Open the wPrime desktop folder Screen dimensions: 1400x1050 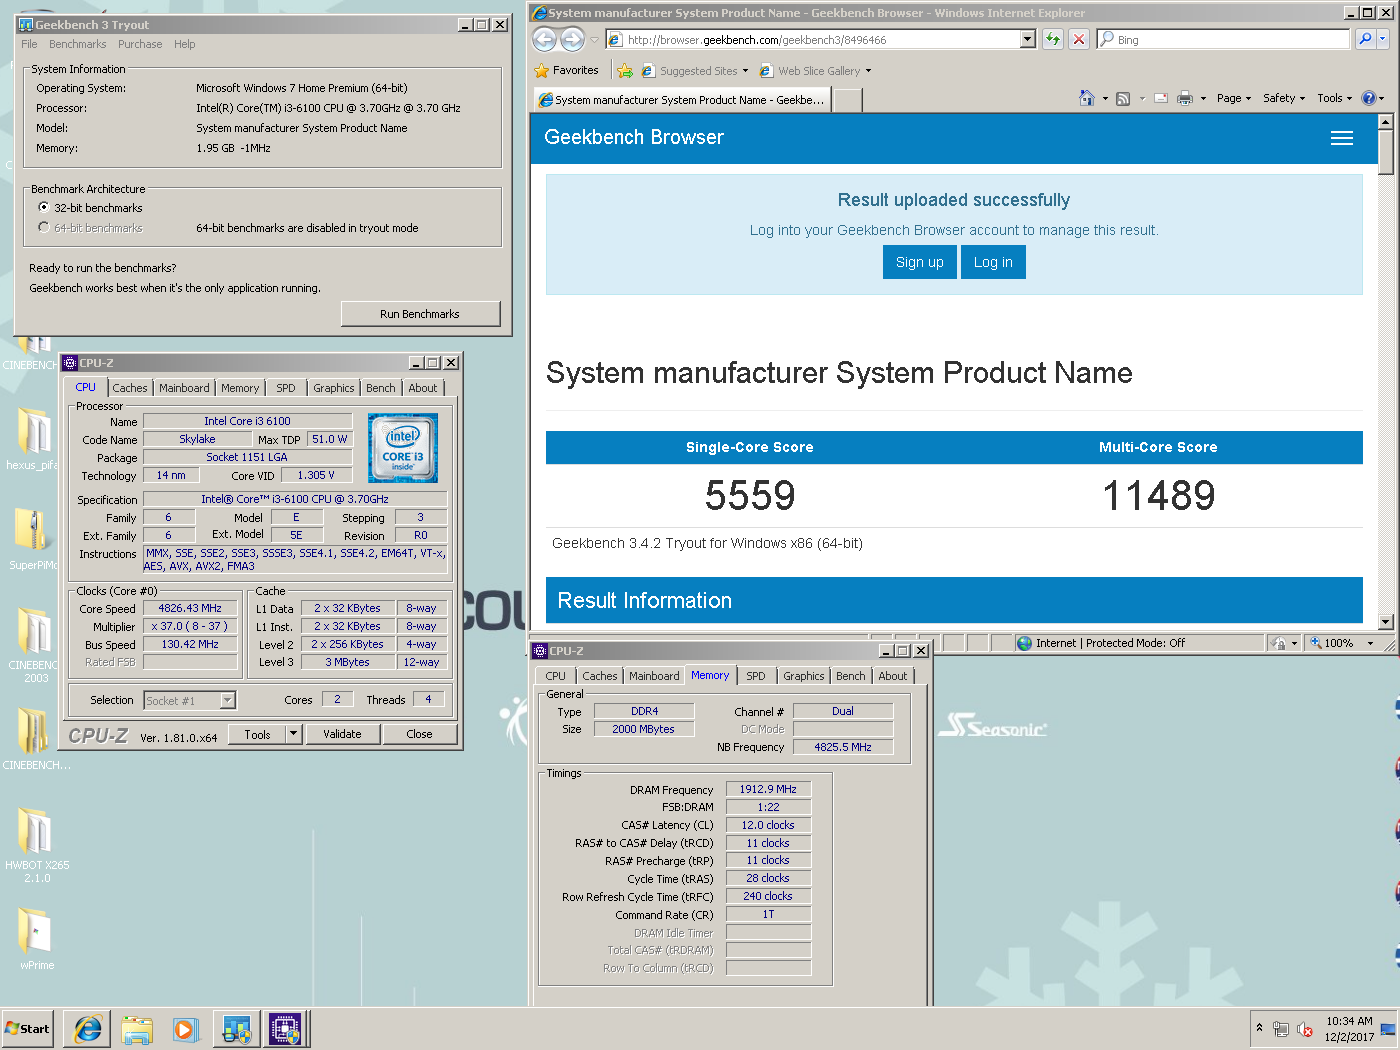(36, 938)
